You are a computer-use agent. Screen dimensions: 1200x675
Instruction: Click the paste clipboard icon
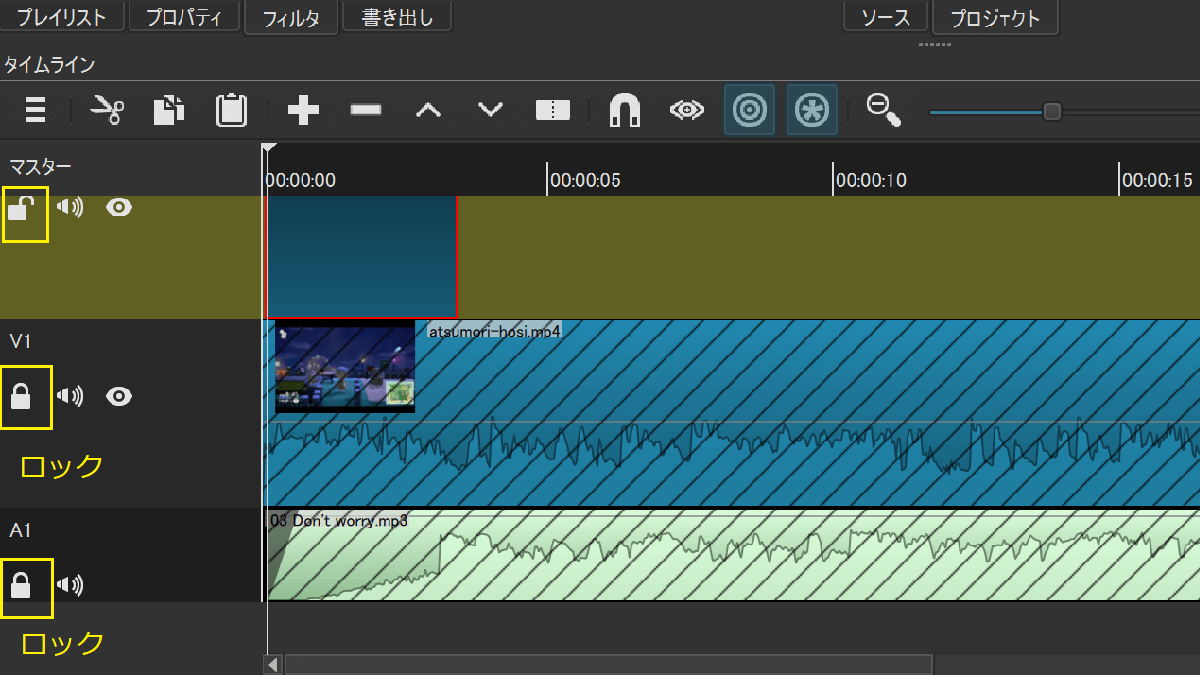click(x=231, y=110)
